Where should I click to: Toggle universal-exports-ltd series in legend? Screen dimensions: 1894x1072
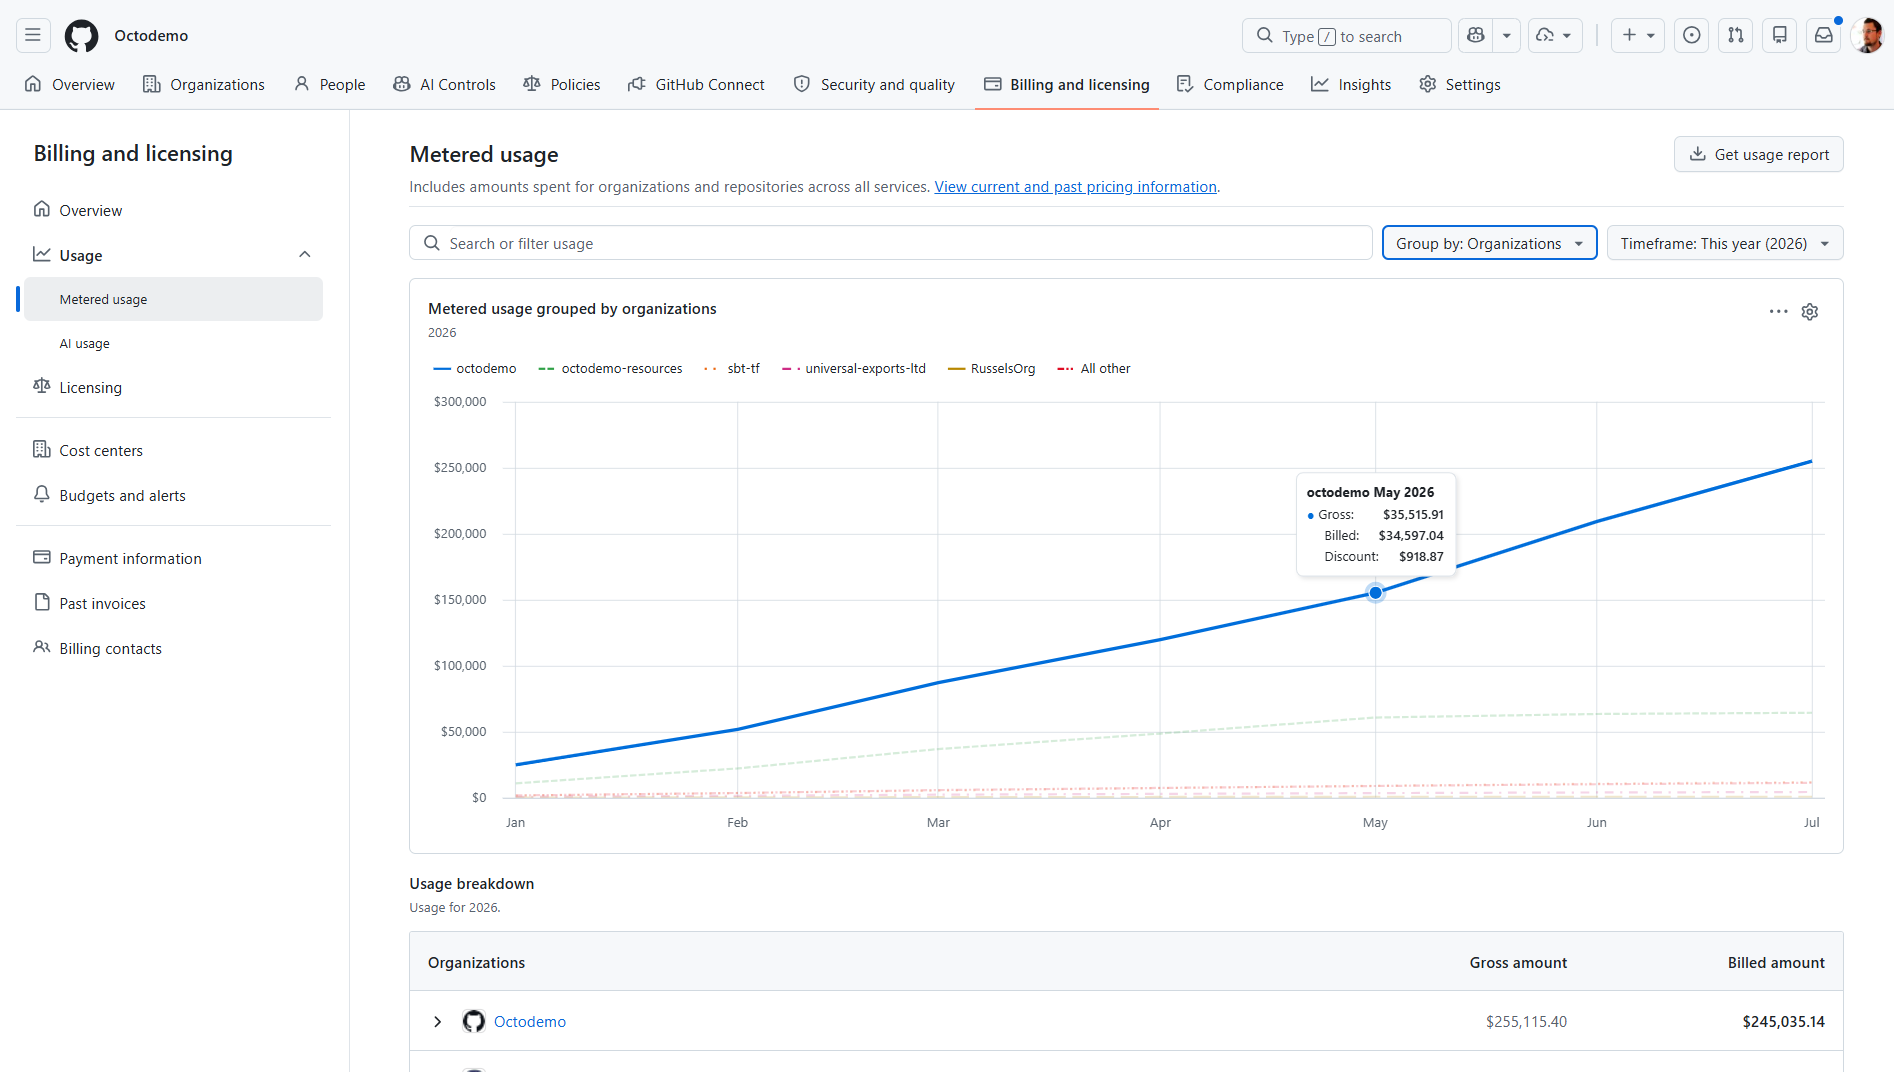(854, 369)
